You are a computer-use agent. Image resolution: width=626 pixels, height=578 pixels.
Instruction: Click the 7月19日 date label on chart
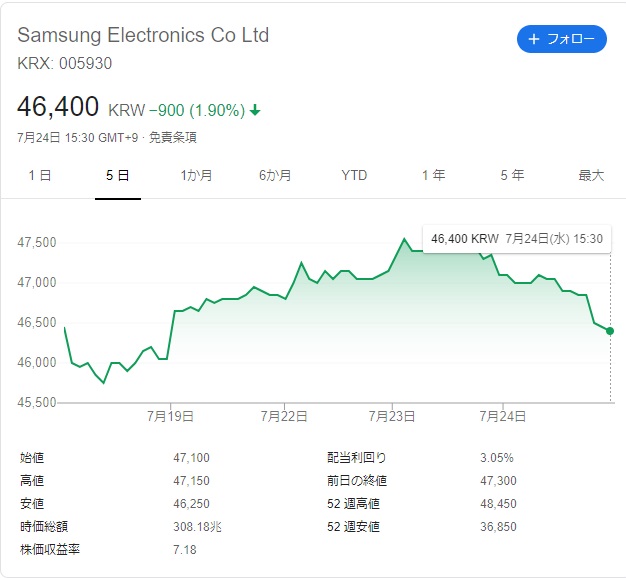(172, 415)
